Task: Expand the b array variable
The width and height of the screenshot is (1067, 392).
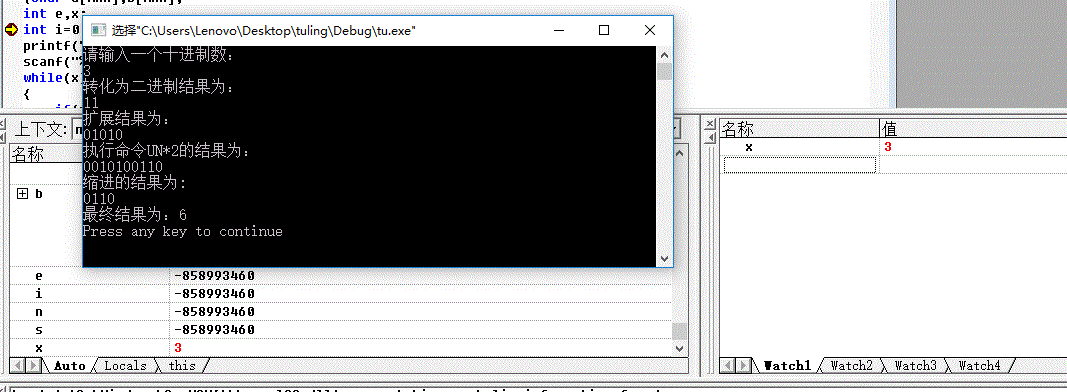Action: 22,194
